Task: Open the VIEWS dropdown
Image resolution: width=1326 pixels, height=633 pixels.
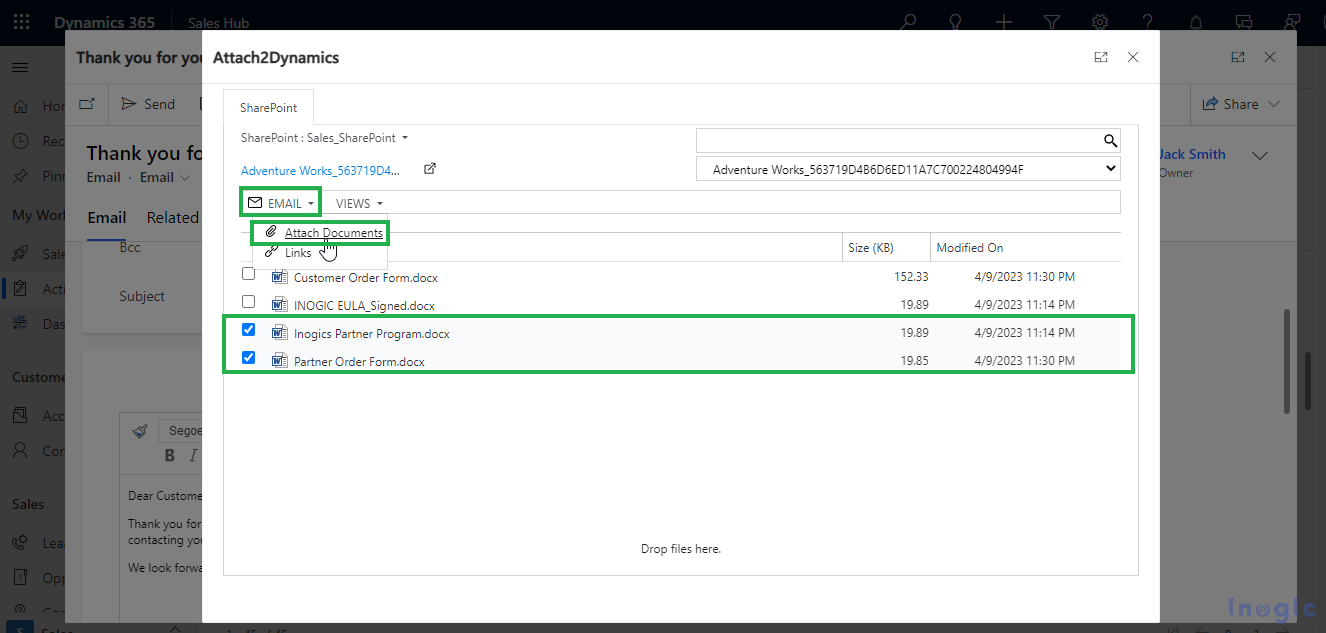Action: 359,203
